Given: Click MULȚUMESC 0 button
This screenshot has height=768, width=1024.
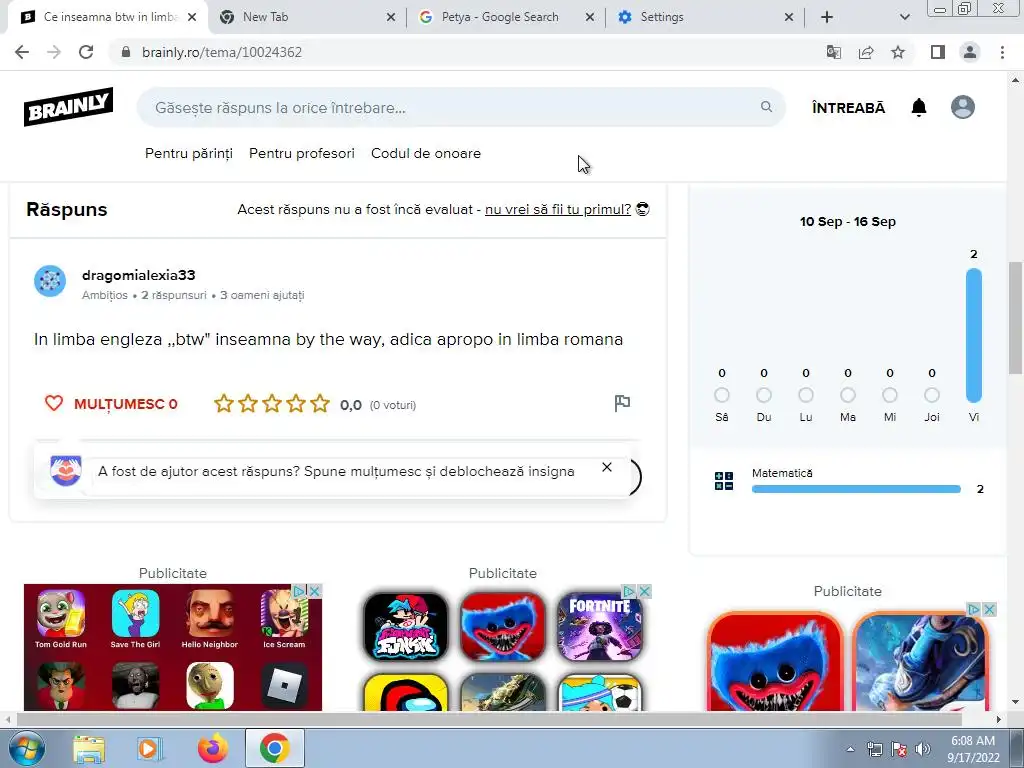Looking at the screenshot, I should [x=111, y=404].
